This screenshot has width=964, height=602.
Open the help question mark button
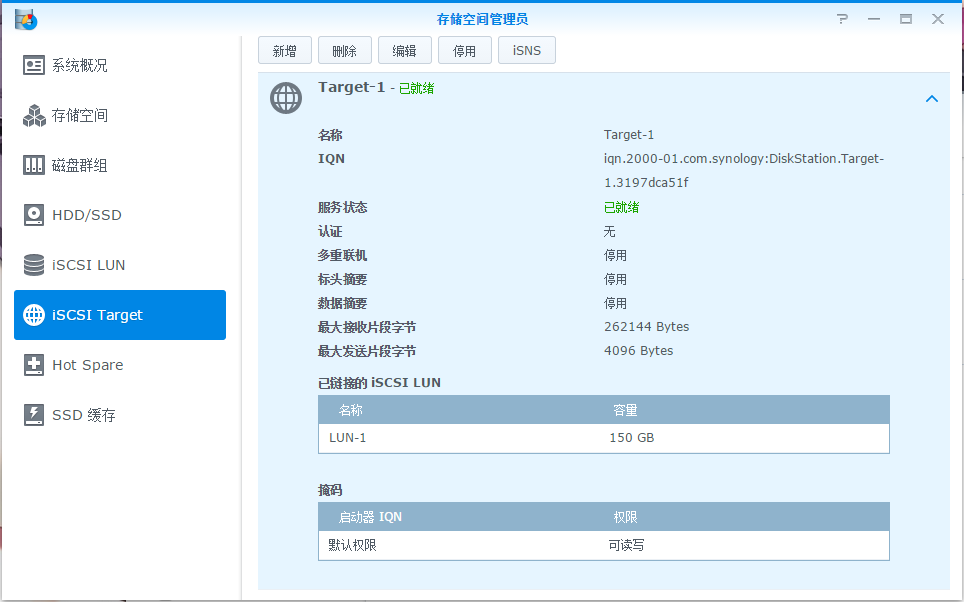pyautogui.click(x=843, y=19)
